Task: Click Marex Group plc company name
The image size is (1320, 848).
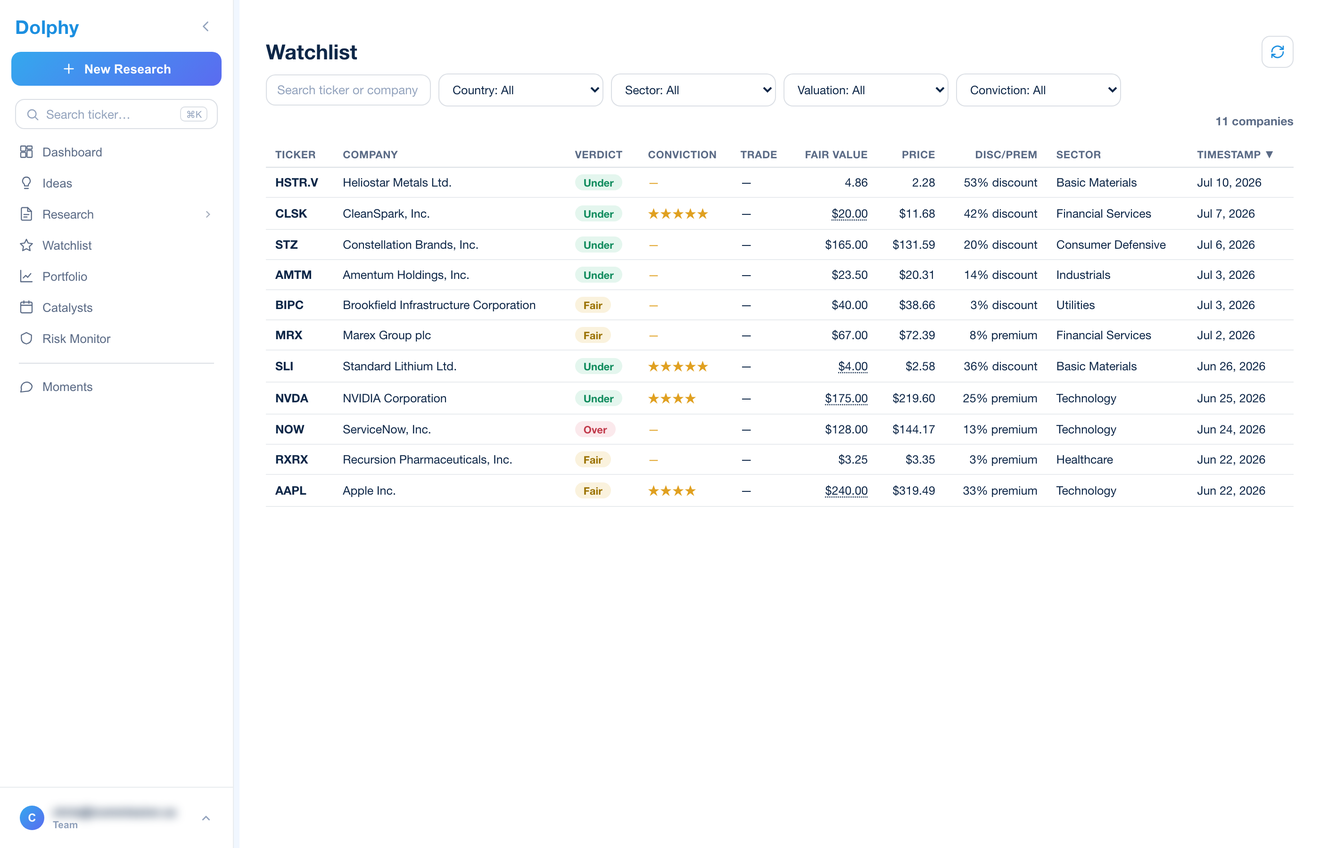Action: click(x=387, y=335)
